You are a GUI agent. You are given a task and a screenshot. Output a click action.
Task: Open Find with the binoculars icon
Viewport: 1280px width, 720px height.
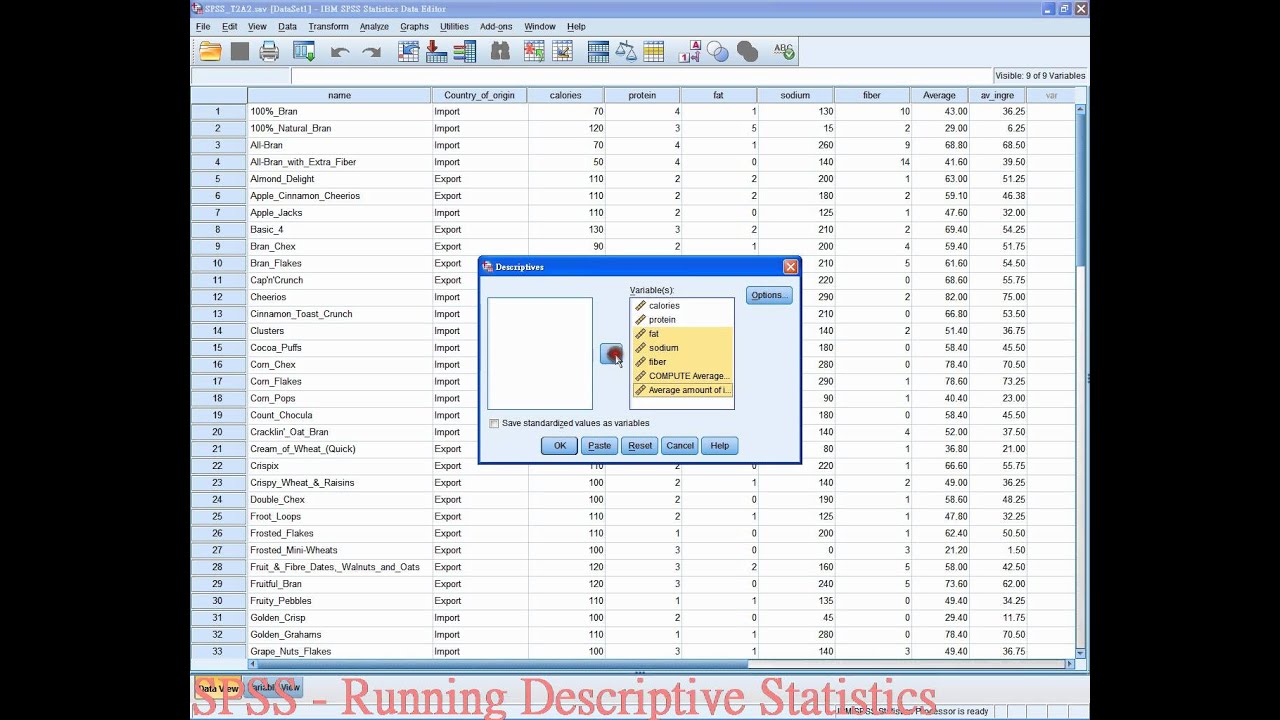[x=500, y=52]
